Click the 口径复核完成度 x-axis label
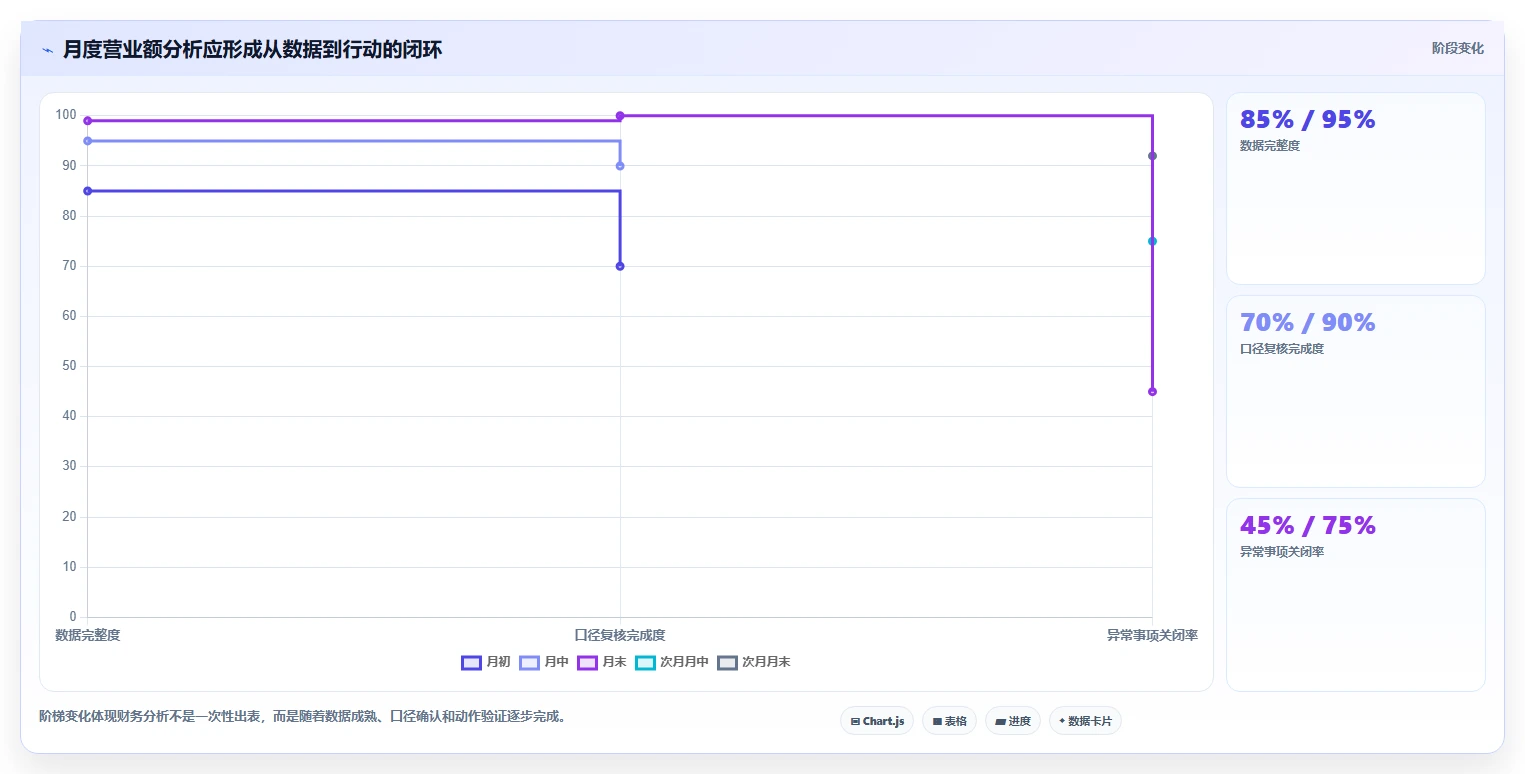 (x=620, y=635)
